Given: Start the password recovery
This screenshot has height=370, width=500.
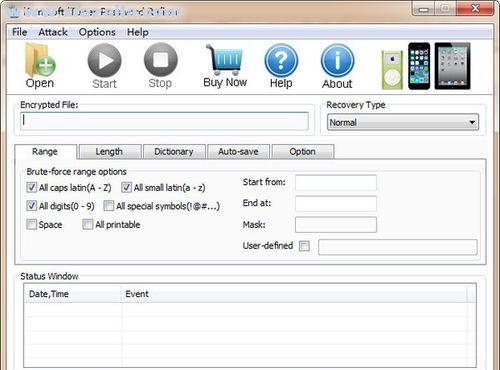Looking at the screenshot, I should pos(104,66).
